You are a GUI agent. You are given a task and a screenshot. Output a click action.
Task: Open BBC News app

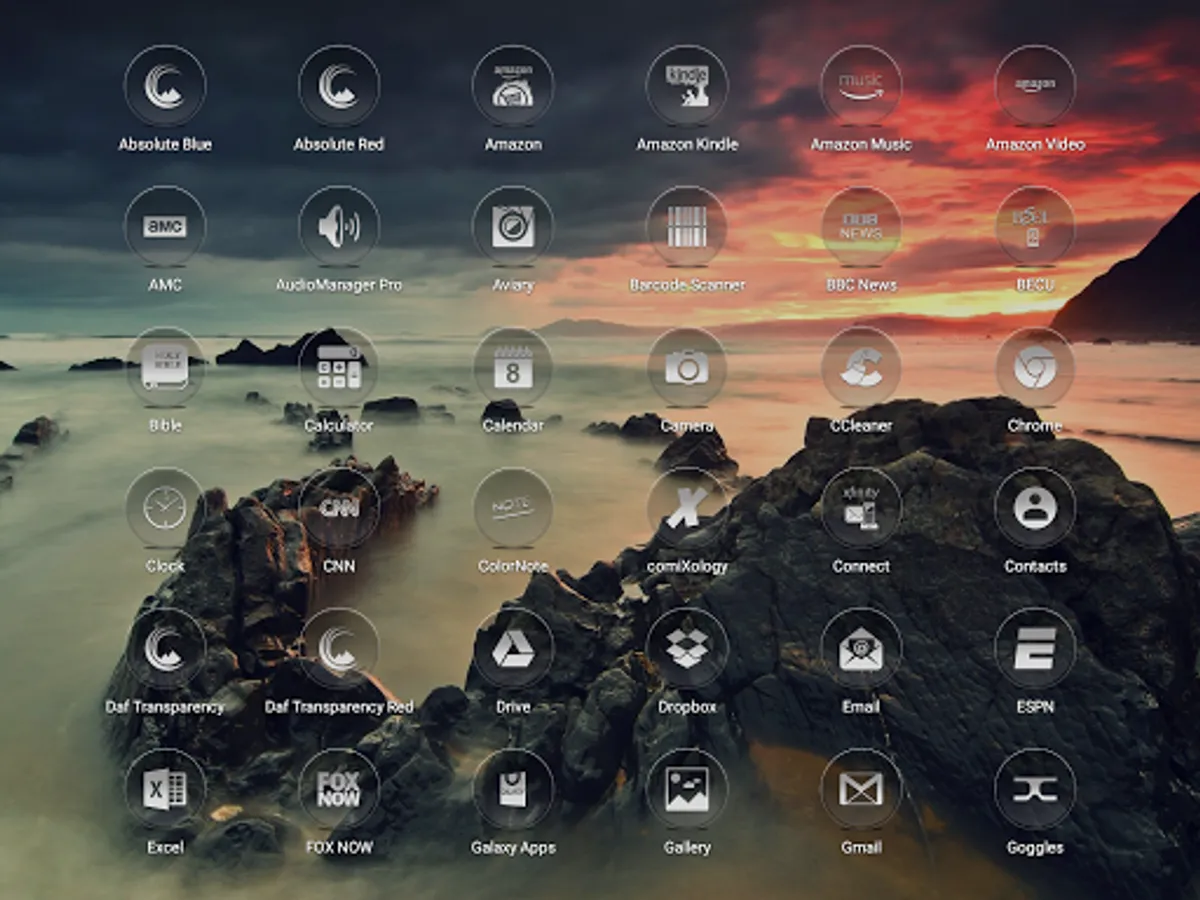861,227
